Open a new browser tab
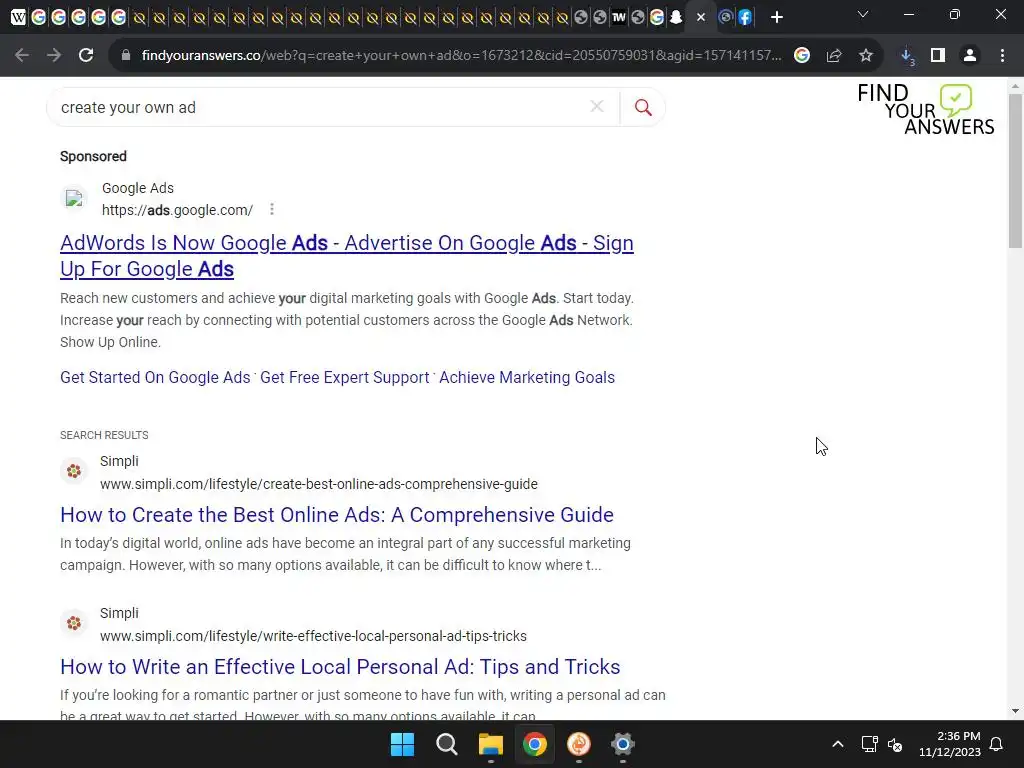 [776, 18]
